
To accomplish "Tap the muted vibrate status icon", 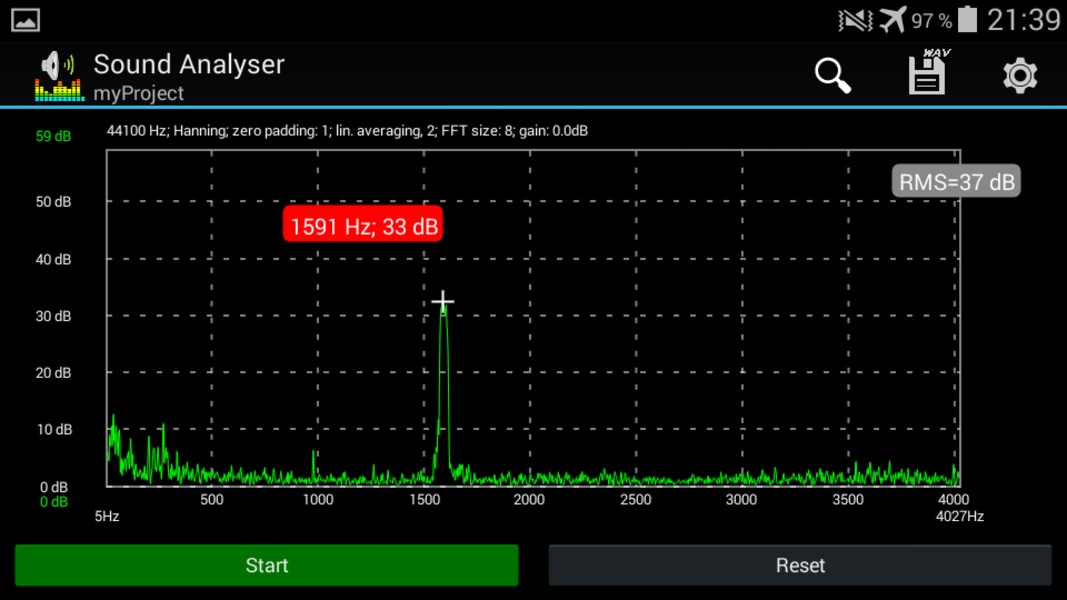I will 855,20.
